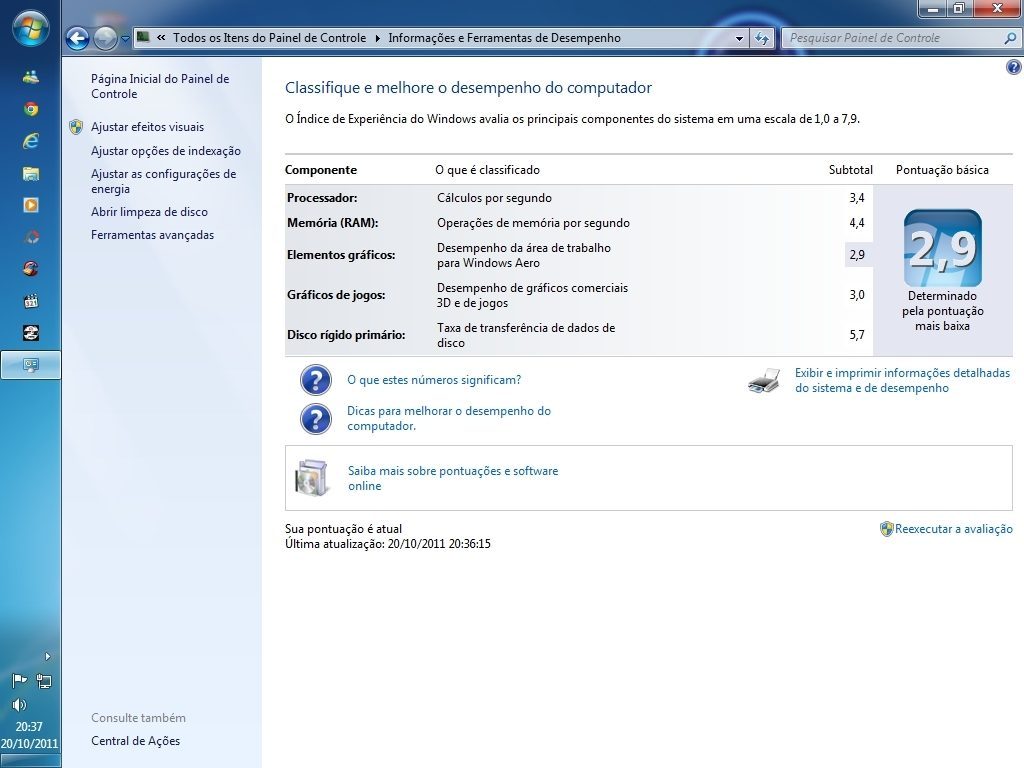Open Ferramentas avançadas
This screenshot has height=768, width=1024.
pos(152,235)
